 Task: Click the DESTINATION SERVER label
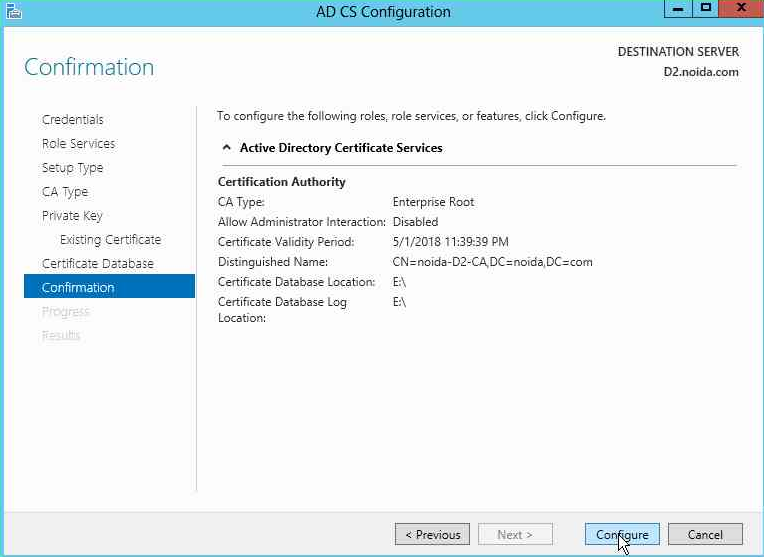(x=678, y=52)
